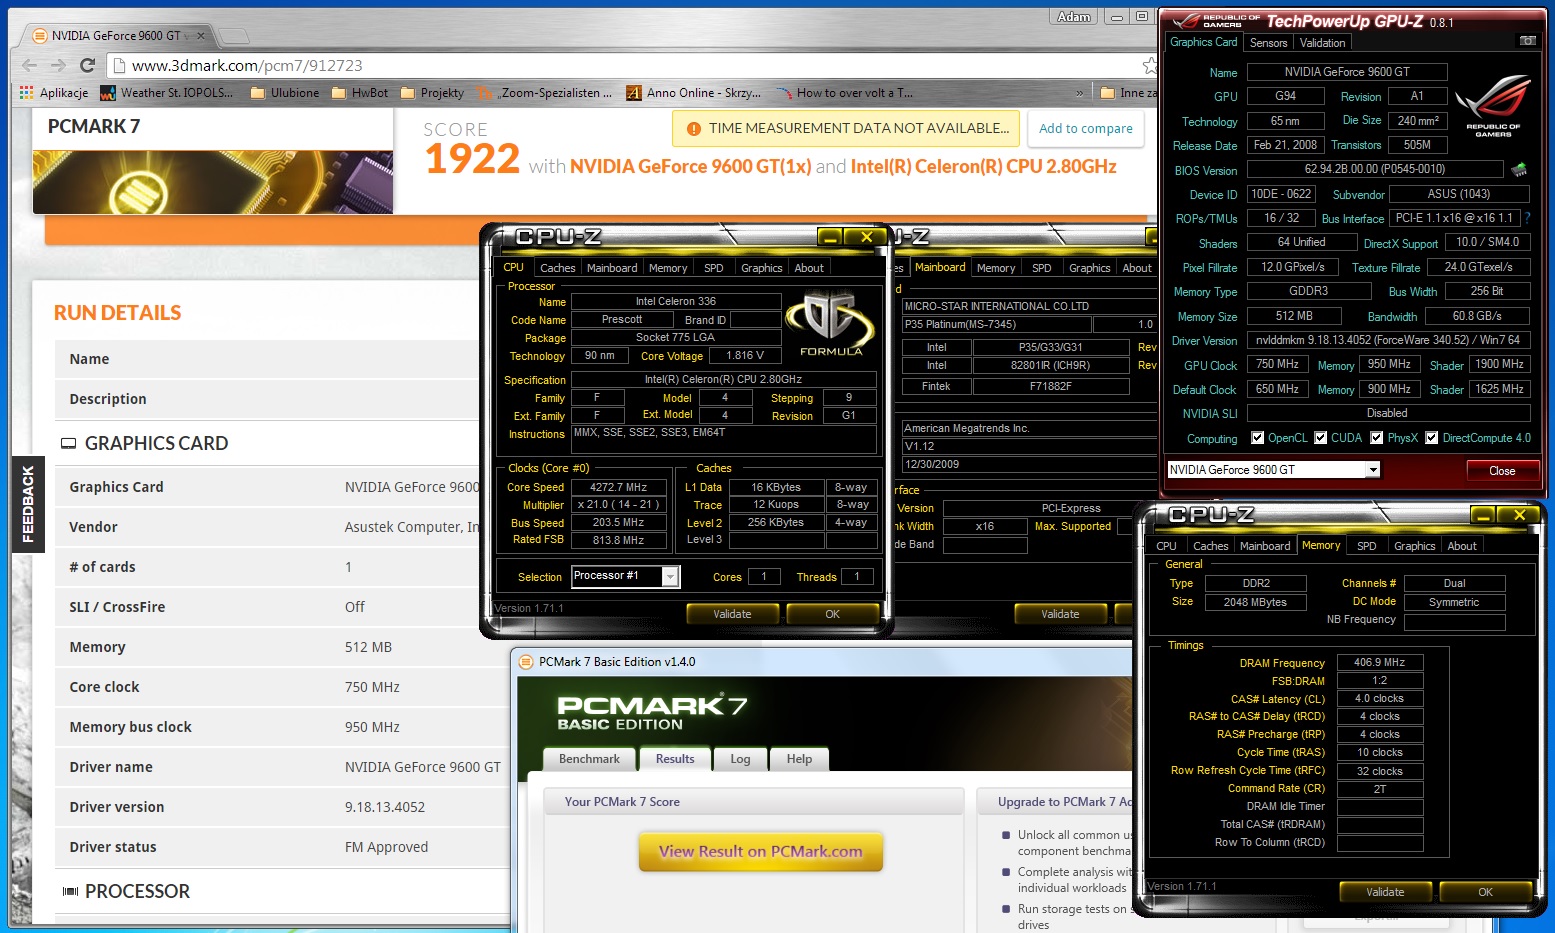Image resolution: width=1555 pixels, height=933 pixels.
Task: Open the FEEDBACK side tab
Action: 28,504
